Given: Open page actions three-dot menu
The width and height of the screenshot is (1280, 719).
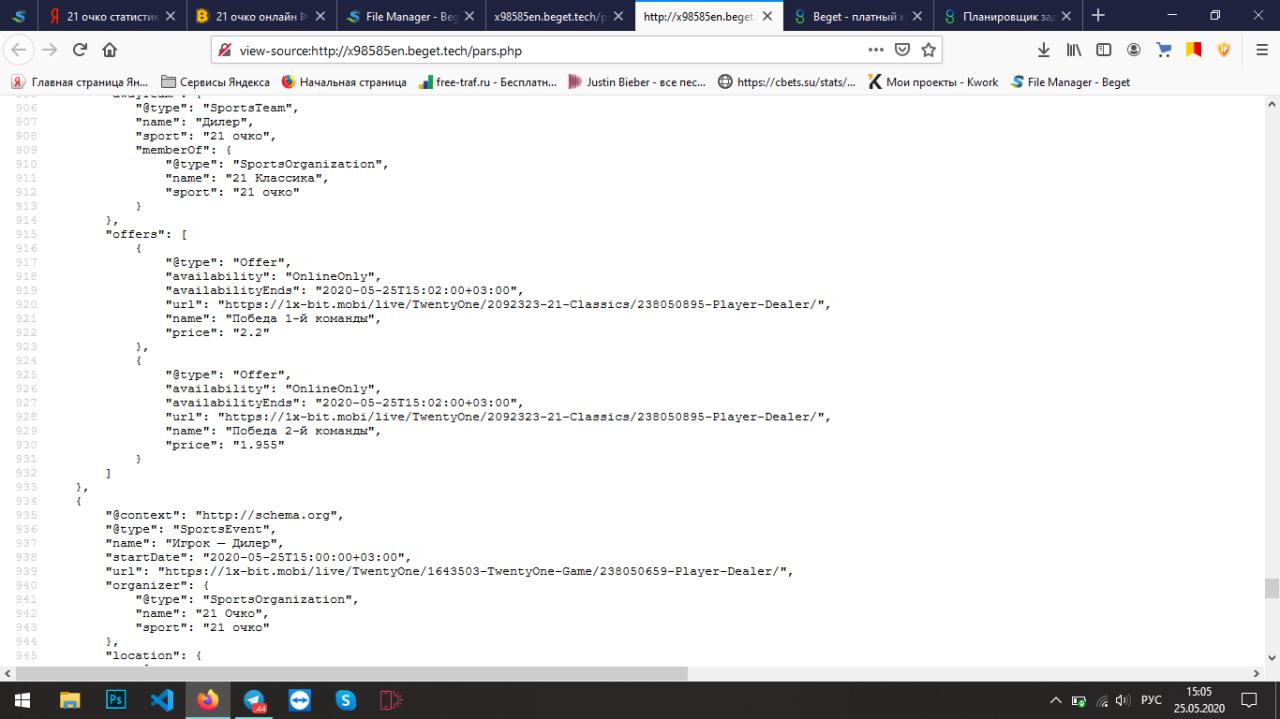Looking at the screenshot, I should pyautogui.click(x=876, y=50).
